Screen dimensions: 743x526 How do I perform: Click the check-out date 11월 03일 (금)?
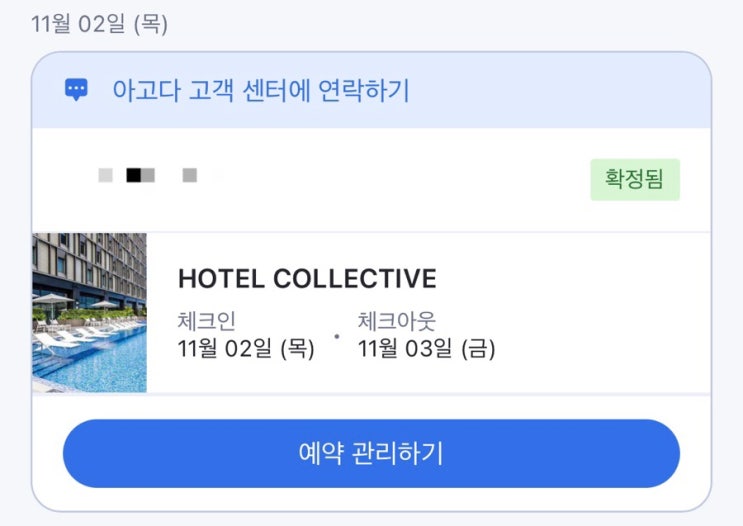click(x=427, y=349)
